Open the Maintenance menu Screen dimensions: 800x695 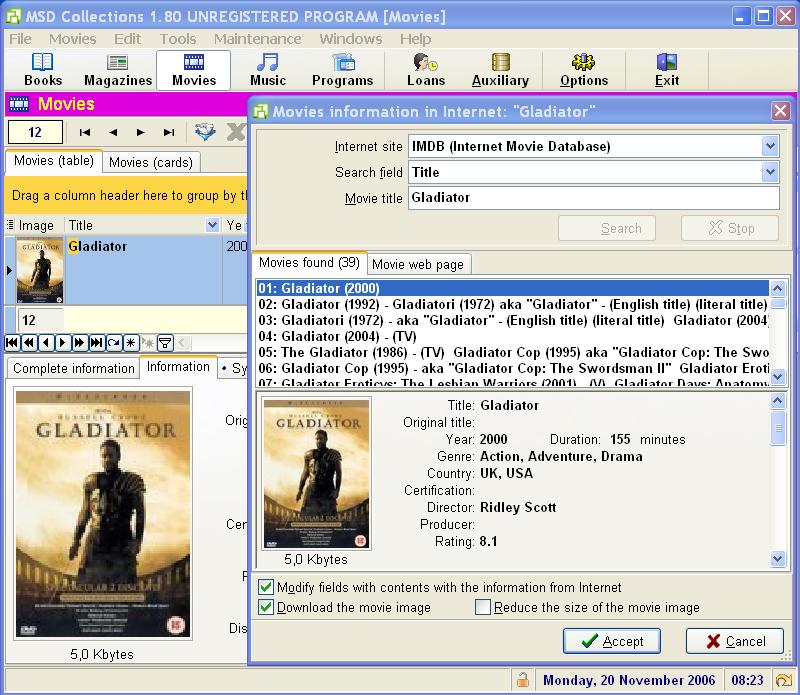tap(257, 39)
